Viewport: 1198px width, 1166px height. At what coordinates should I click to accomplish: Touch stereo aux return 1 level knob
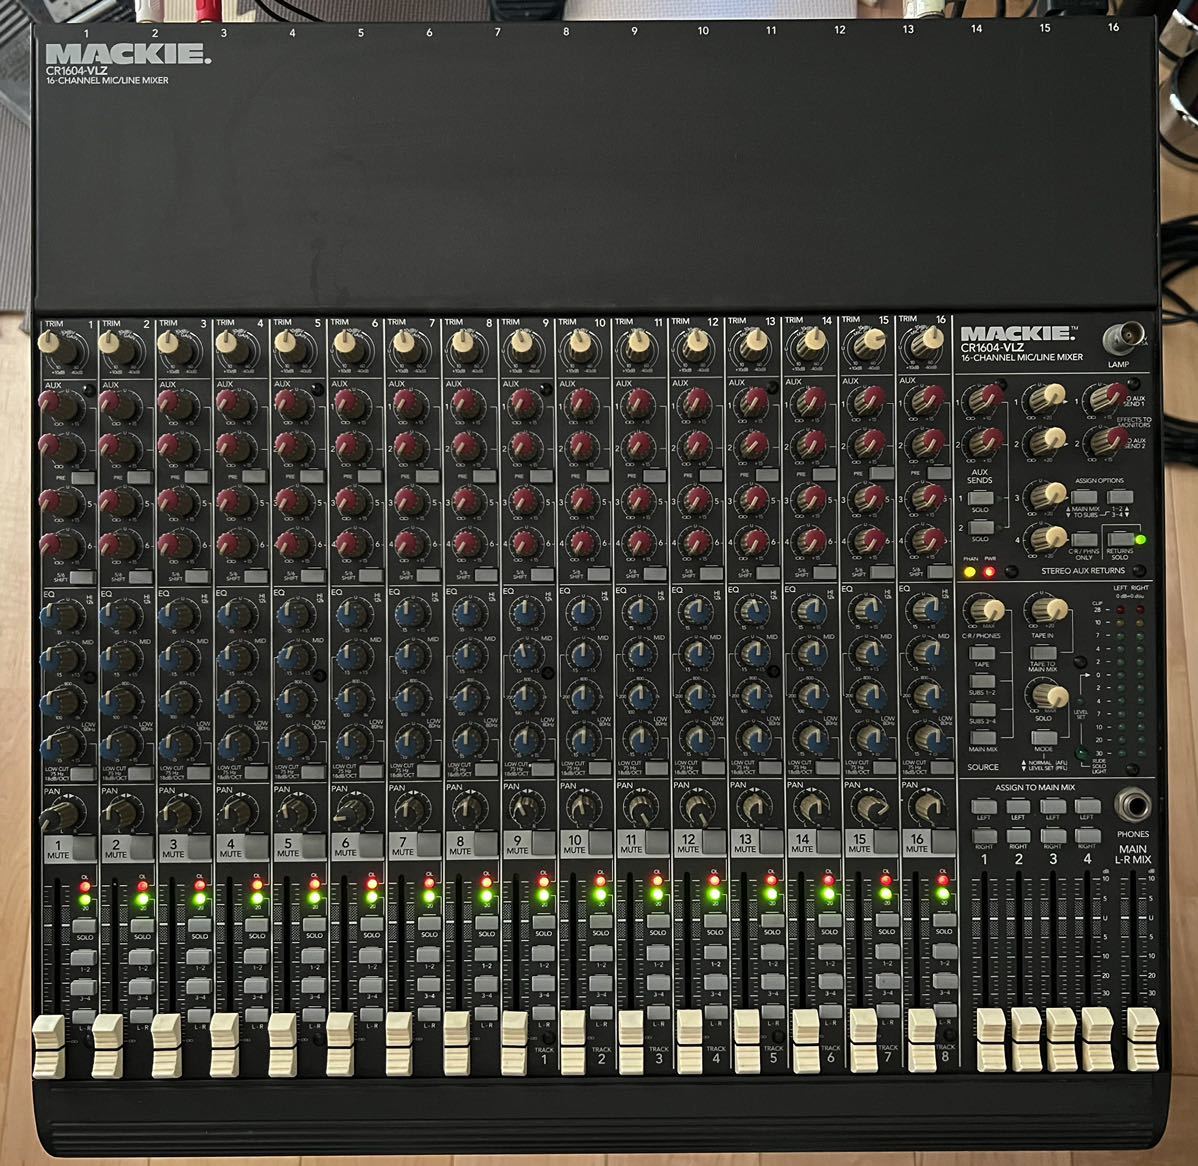(1045, 399)
